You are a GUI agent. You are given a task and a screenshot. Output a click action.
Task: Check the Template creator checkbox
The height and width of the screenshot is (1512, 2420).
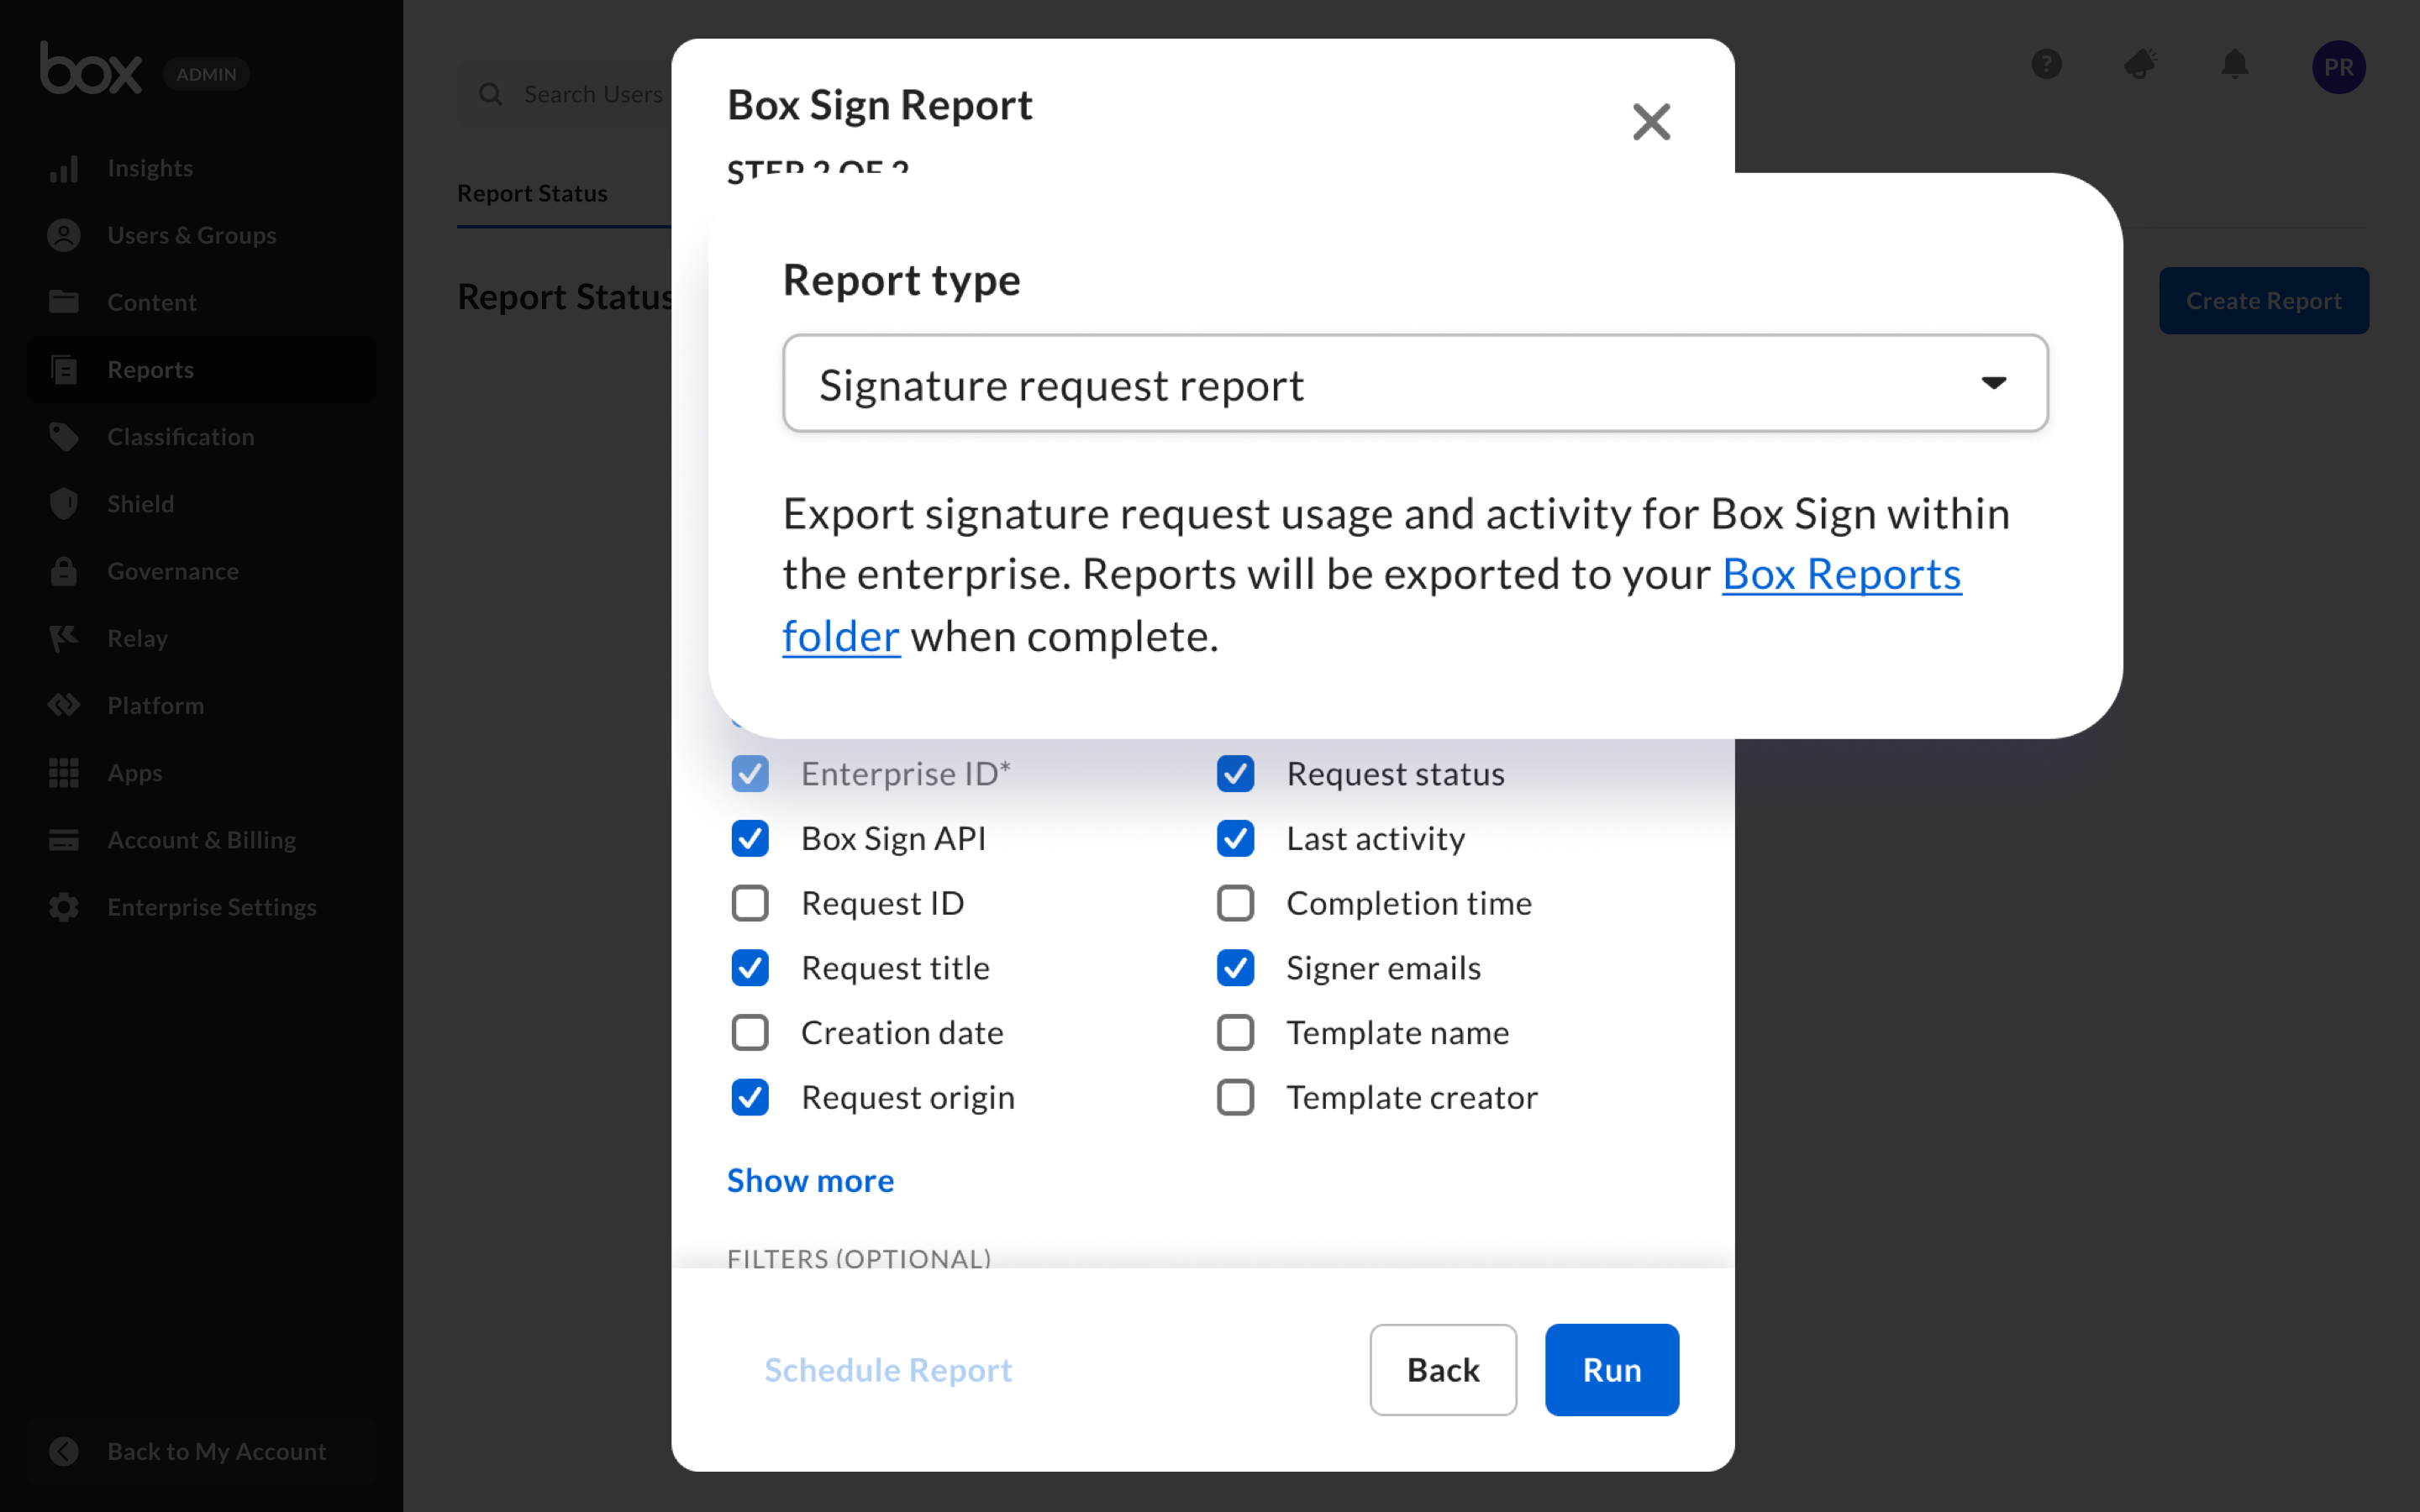coord(1235,1097)
